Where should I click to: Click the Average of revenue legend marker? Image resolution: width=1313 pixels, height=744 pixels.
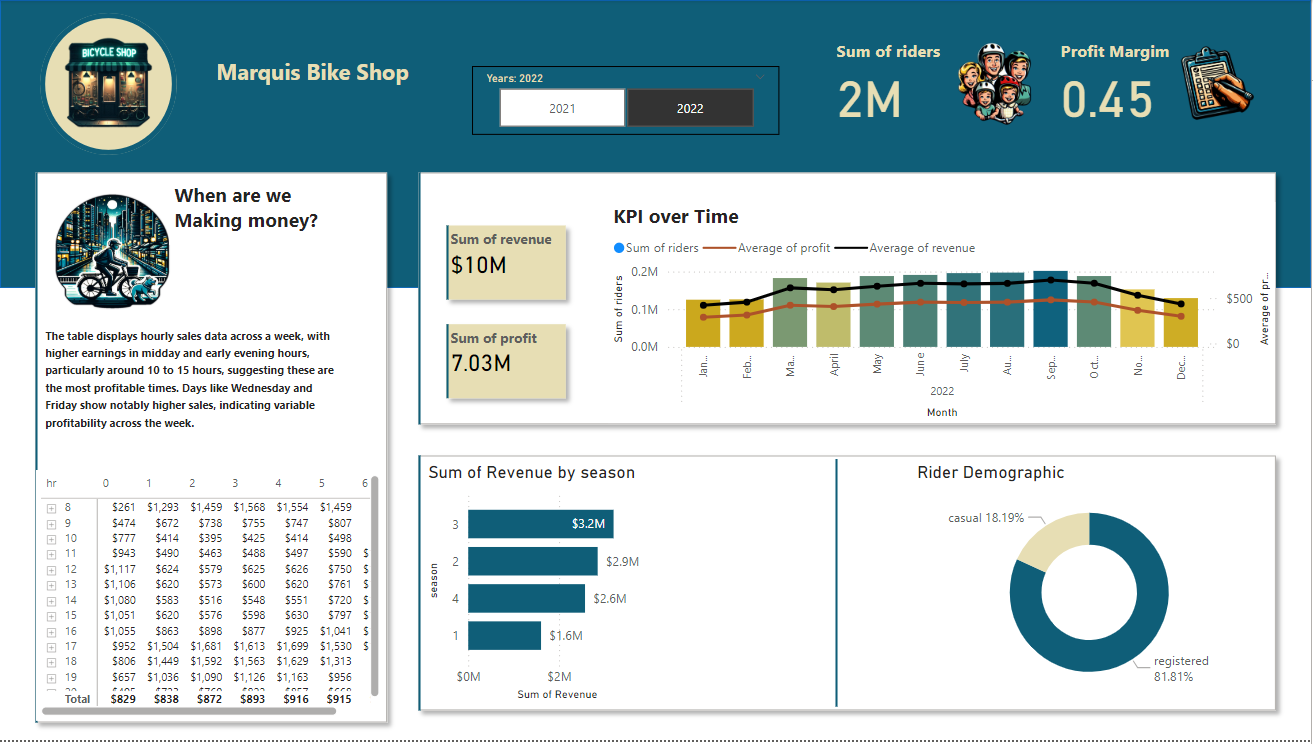tap(851, 248)
